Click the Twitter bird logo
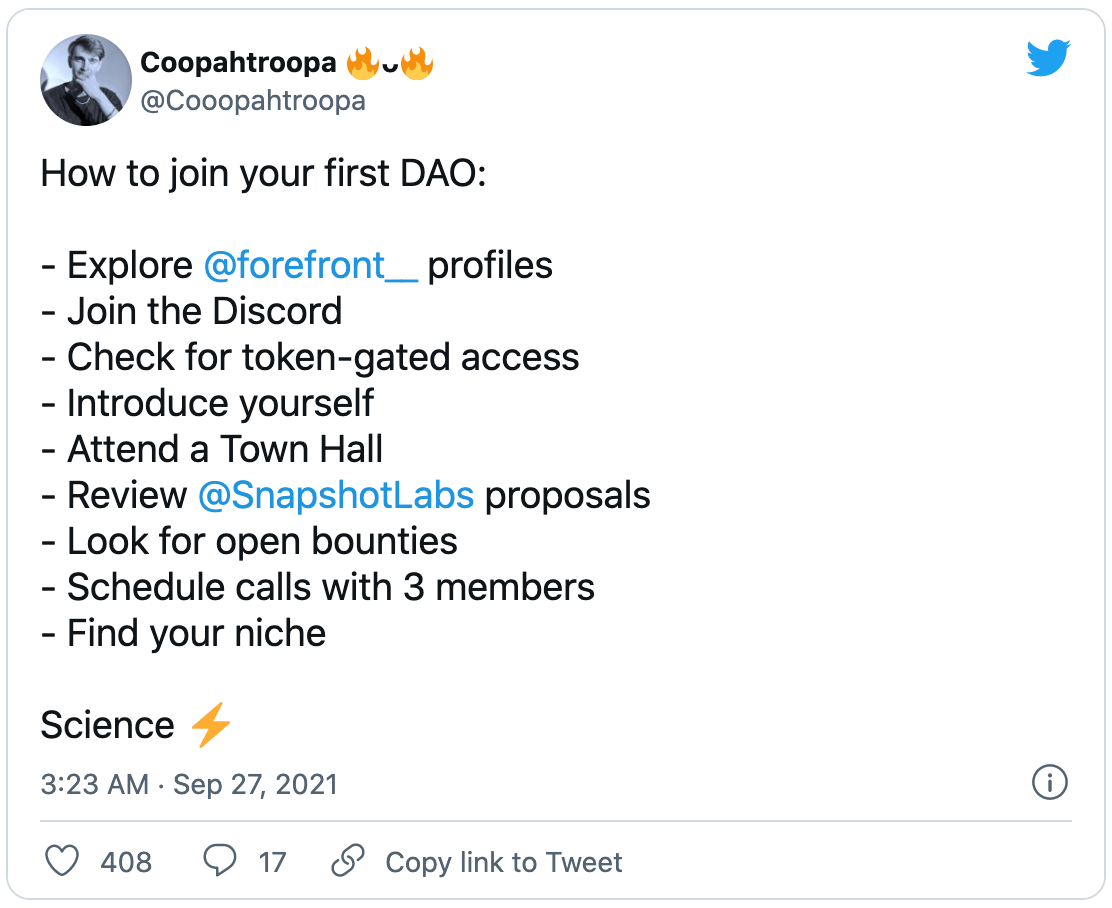 [x=1048, y=59]
